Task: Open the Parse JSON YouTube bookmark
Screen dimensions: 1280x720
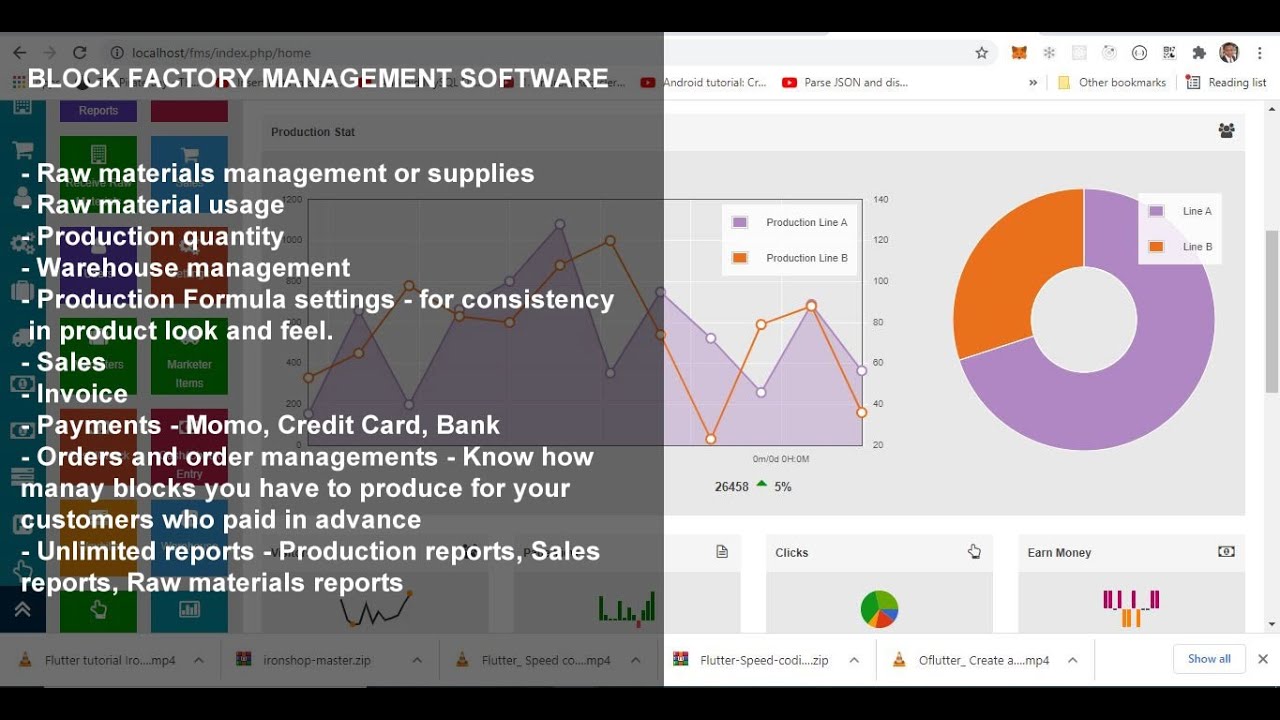Action: click(846, 83)
